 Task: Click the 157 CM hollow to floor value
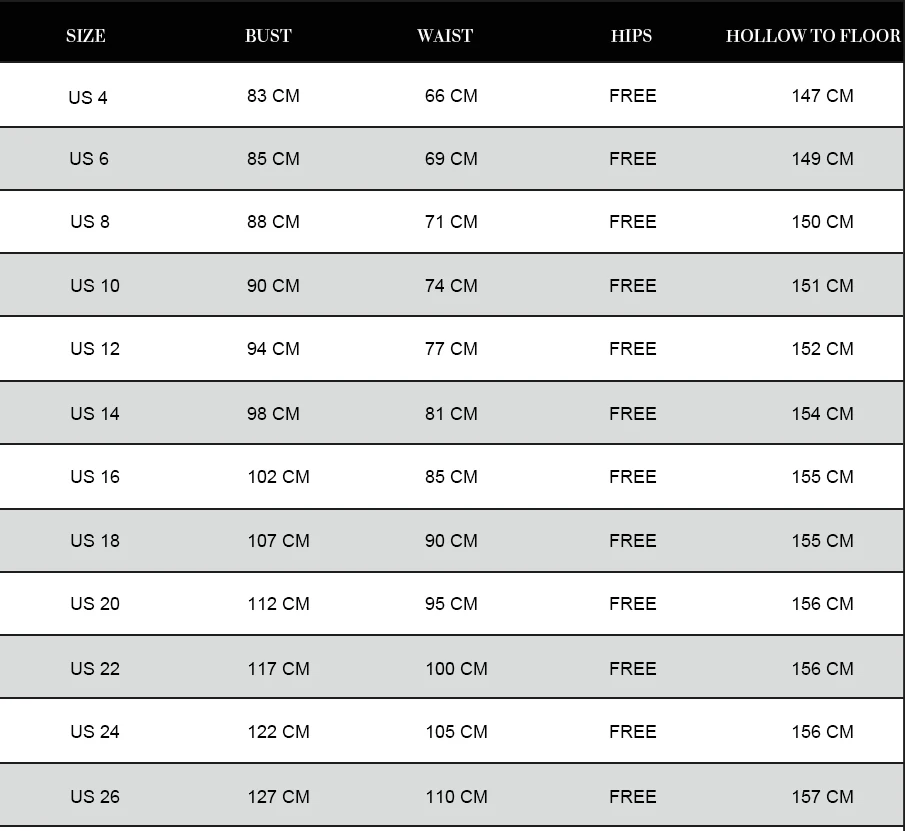click(x=822, y=797)
